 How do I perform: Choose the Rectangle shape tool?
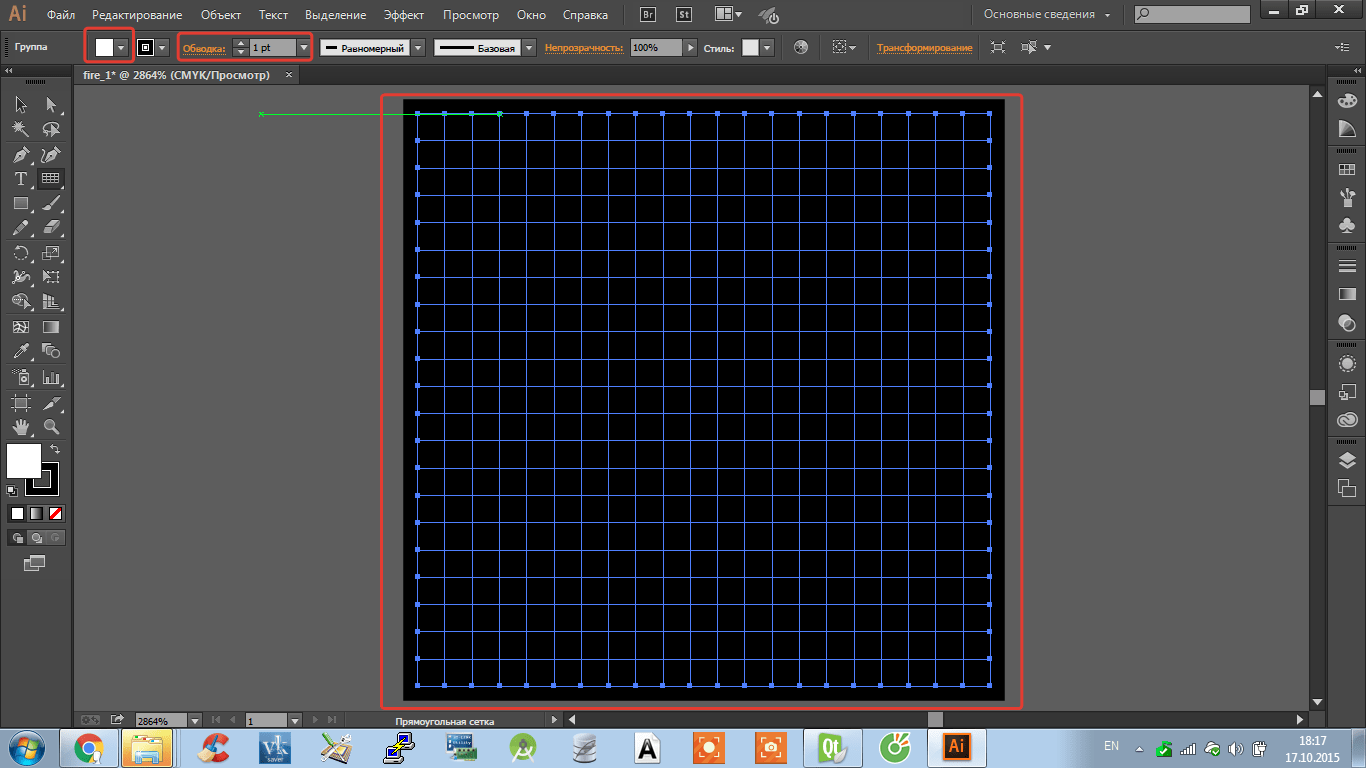(x=20, y=203)
